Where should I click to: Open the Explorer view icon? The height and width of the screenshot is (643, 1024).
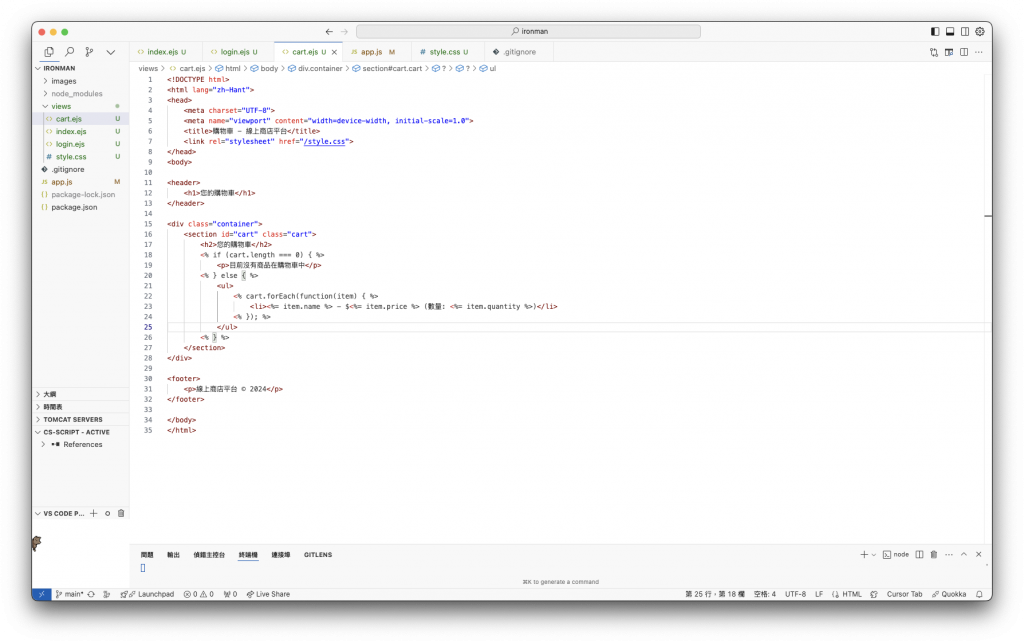pos(49,52)
